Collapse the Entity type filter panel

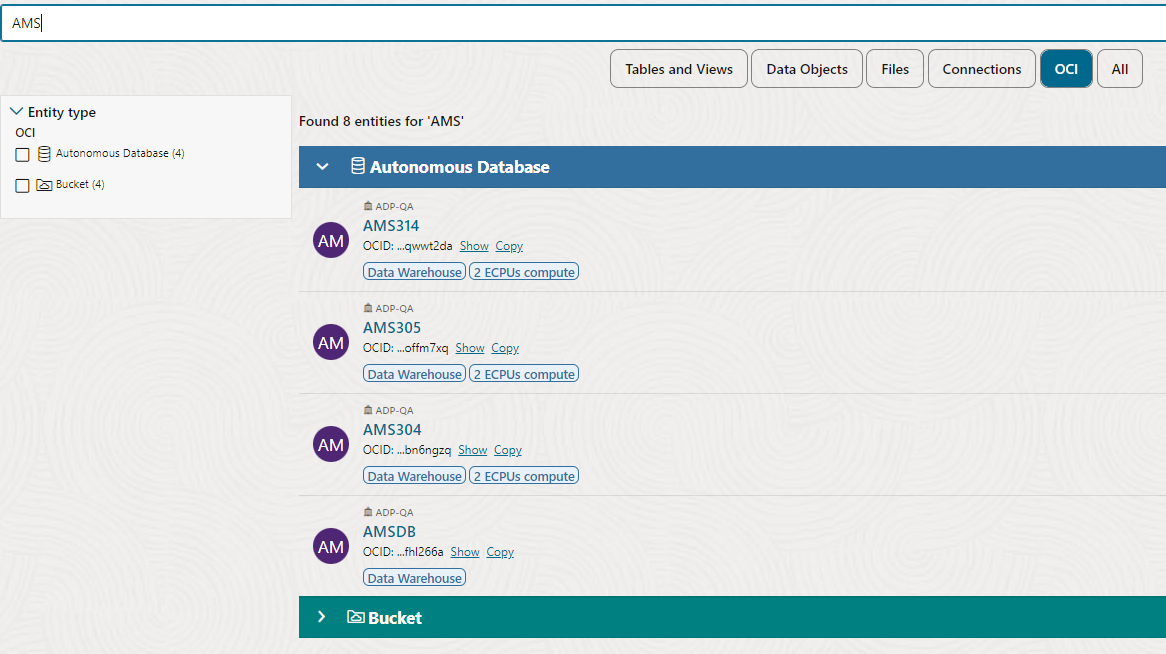16,111
